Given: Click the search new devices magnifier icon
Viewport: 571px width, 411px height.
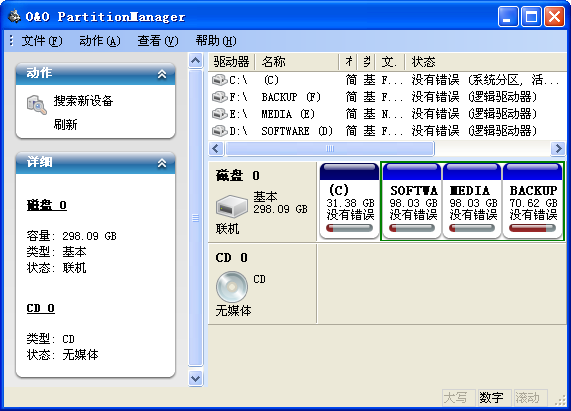Looking at the screenshot, I should tap(36, 105).
